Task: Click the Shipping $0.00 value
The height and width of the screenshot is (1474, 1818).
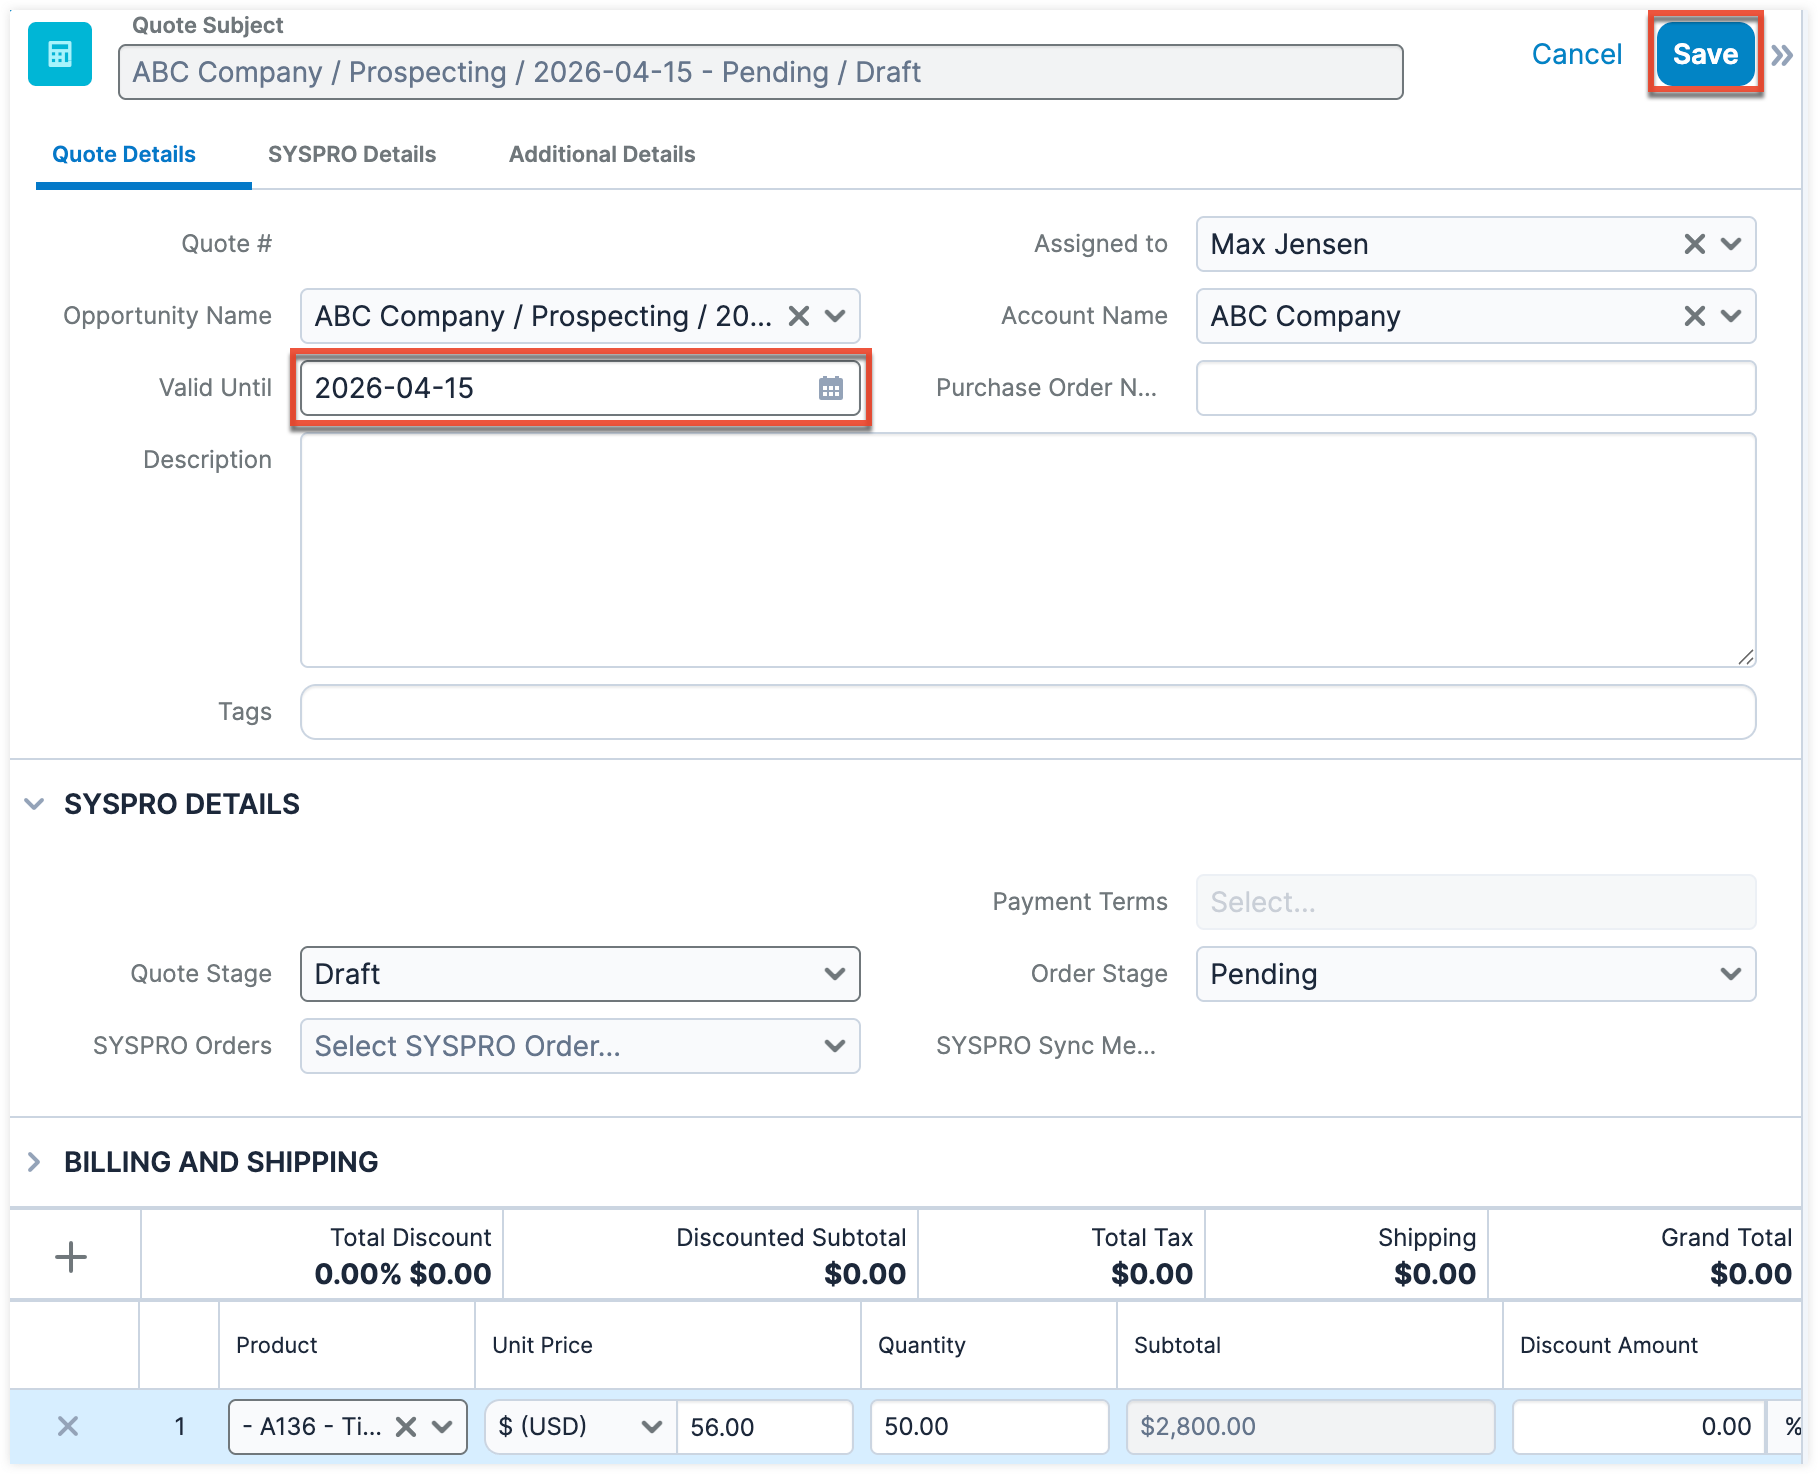Action: coord(1435,1274)
